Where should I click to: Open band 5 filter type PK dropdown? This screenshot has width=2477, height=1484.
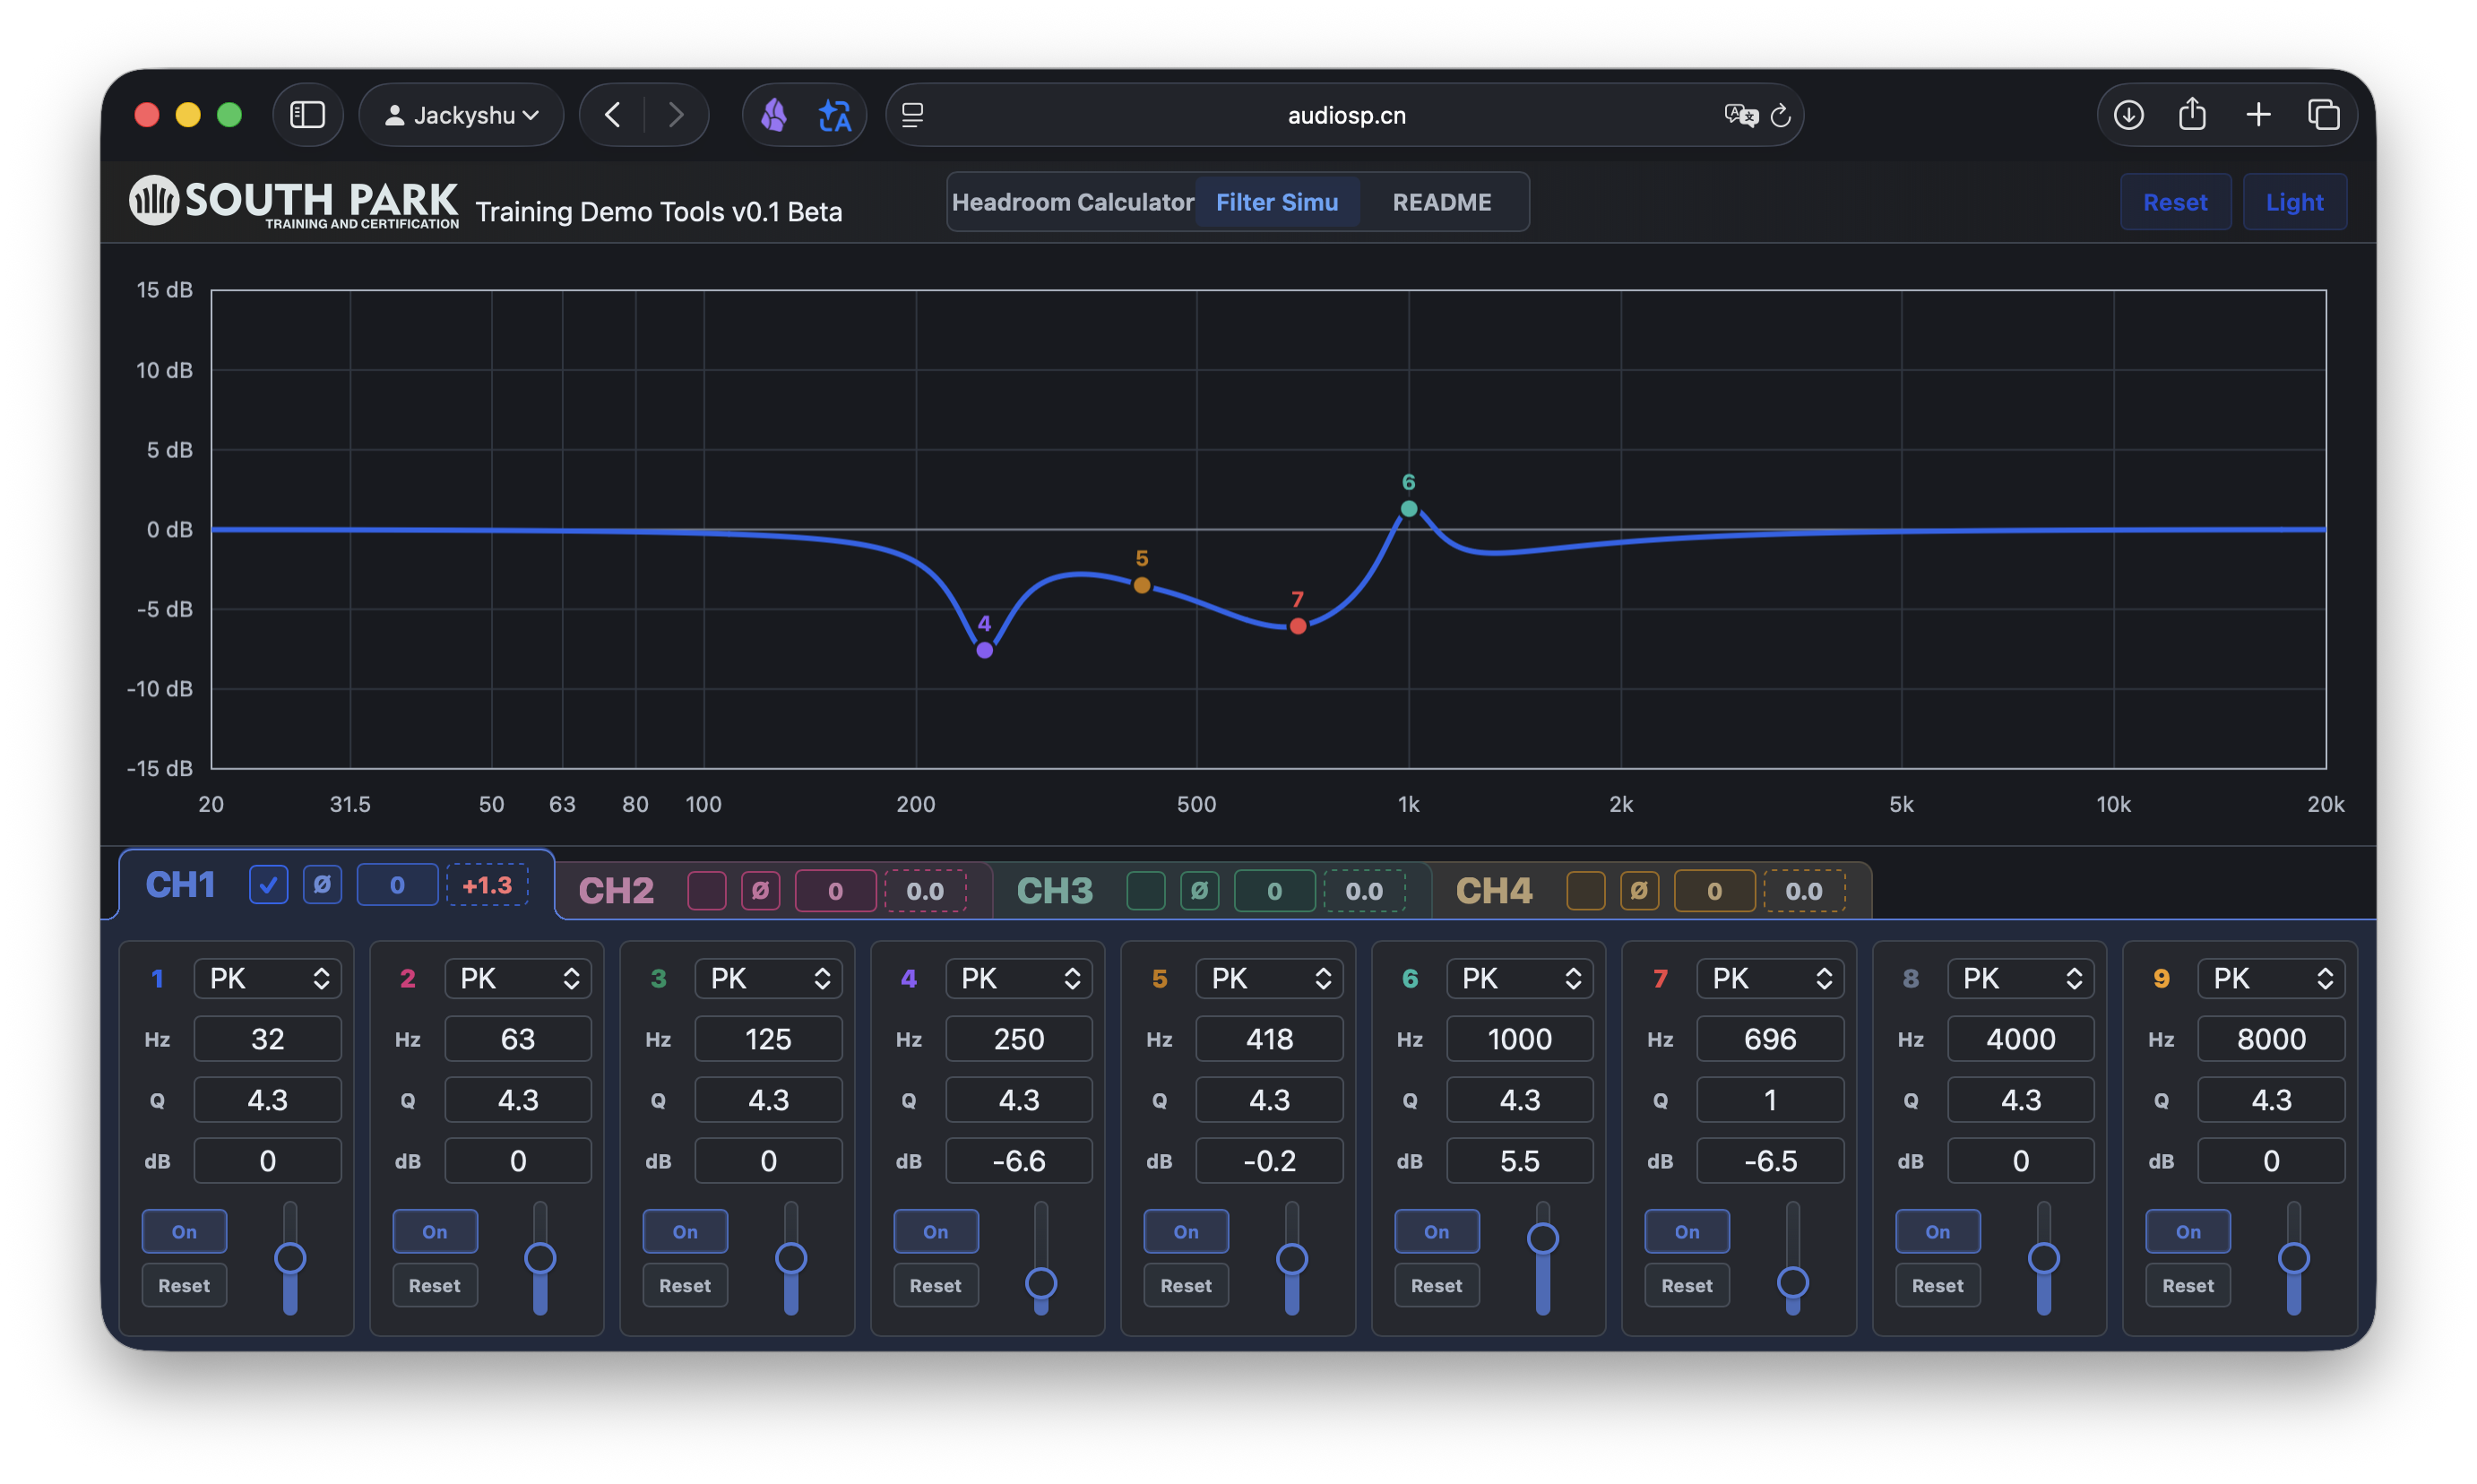click(1269, 978)
